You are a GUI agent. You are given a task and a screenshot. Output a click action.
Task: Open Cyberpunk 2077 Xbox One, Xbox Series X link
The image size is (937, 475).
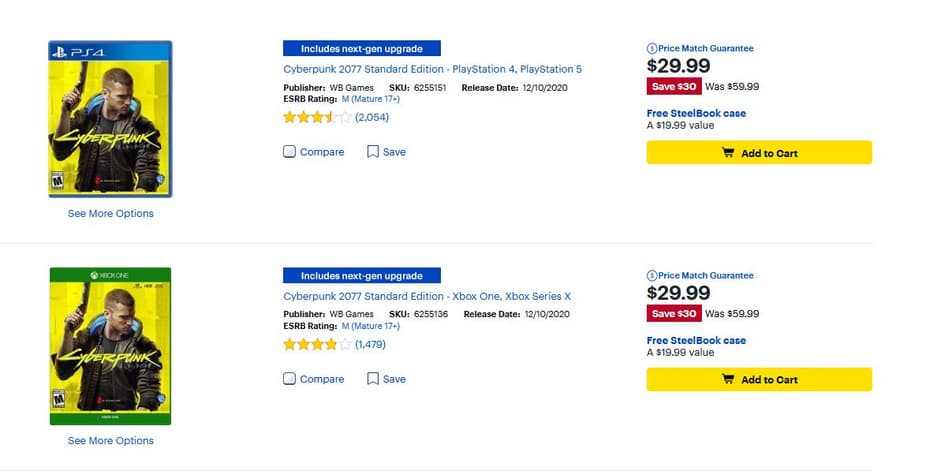click(427, 296)
